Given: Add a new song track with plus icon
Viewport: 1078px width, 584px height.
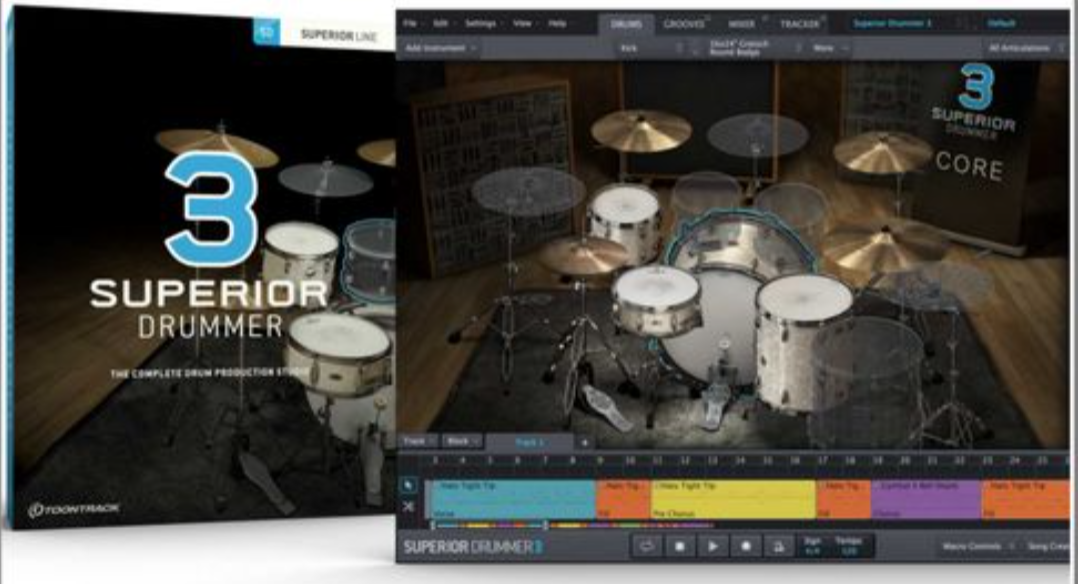Looking at the screenshot, I should pyautogui.click(x=584, y=442).
